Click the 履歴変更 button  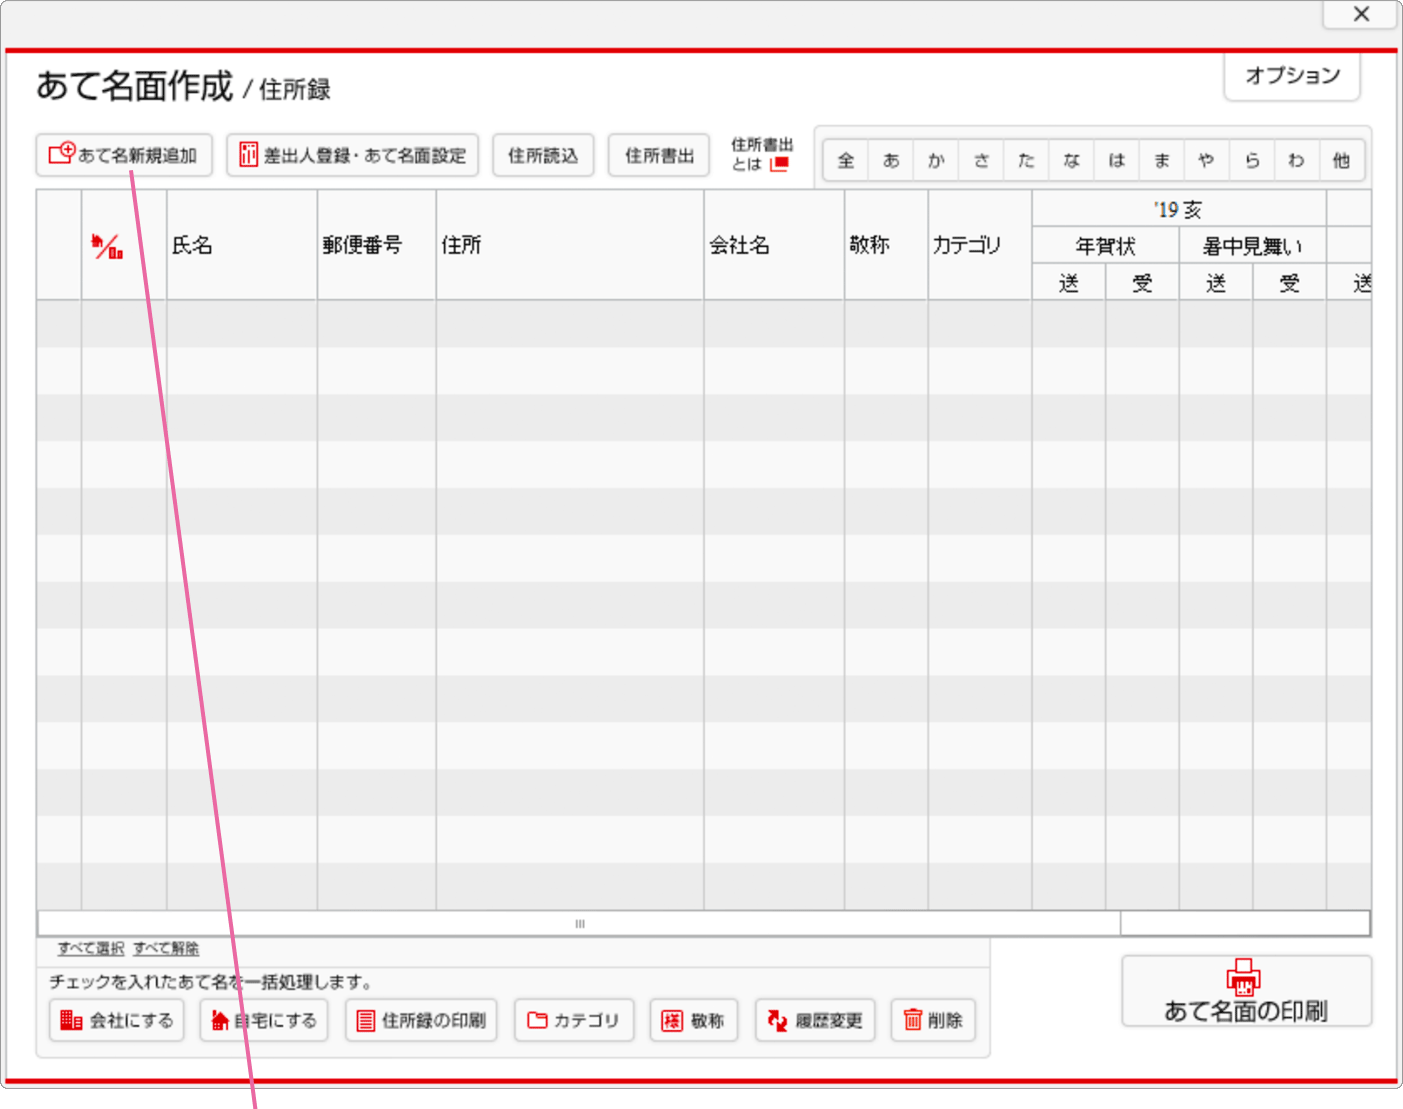(815, 1020)
